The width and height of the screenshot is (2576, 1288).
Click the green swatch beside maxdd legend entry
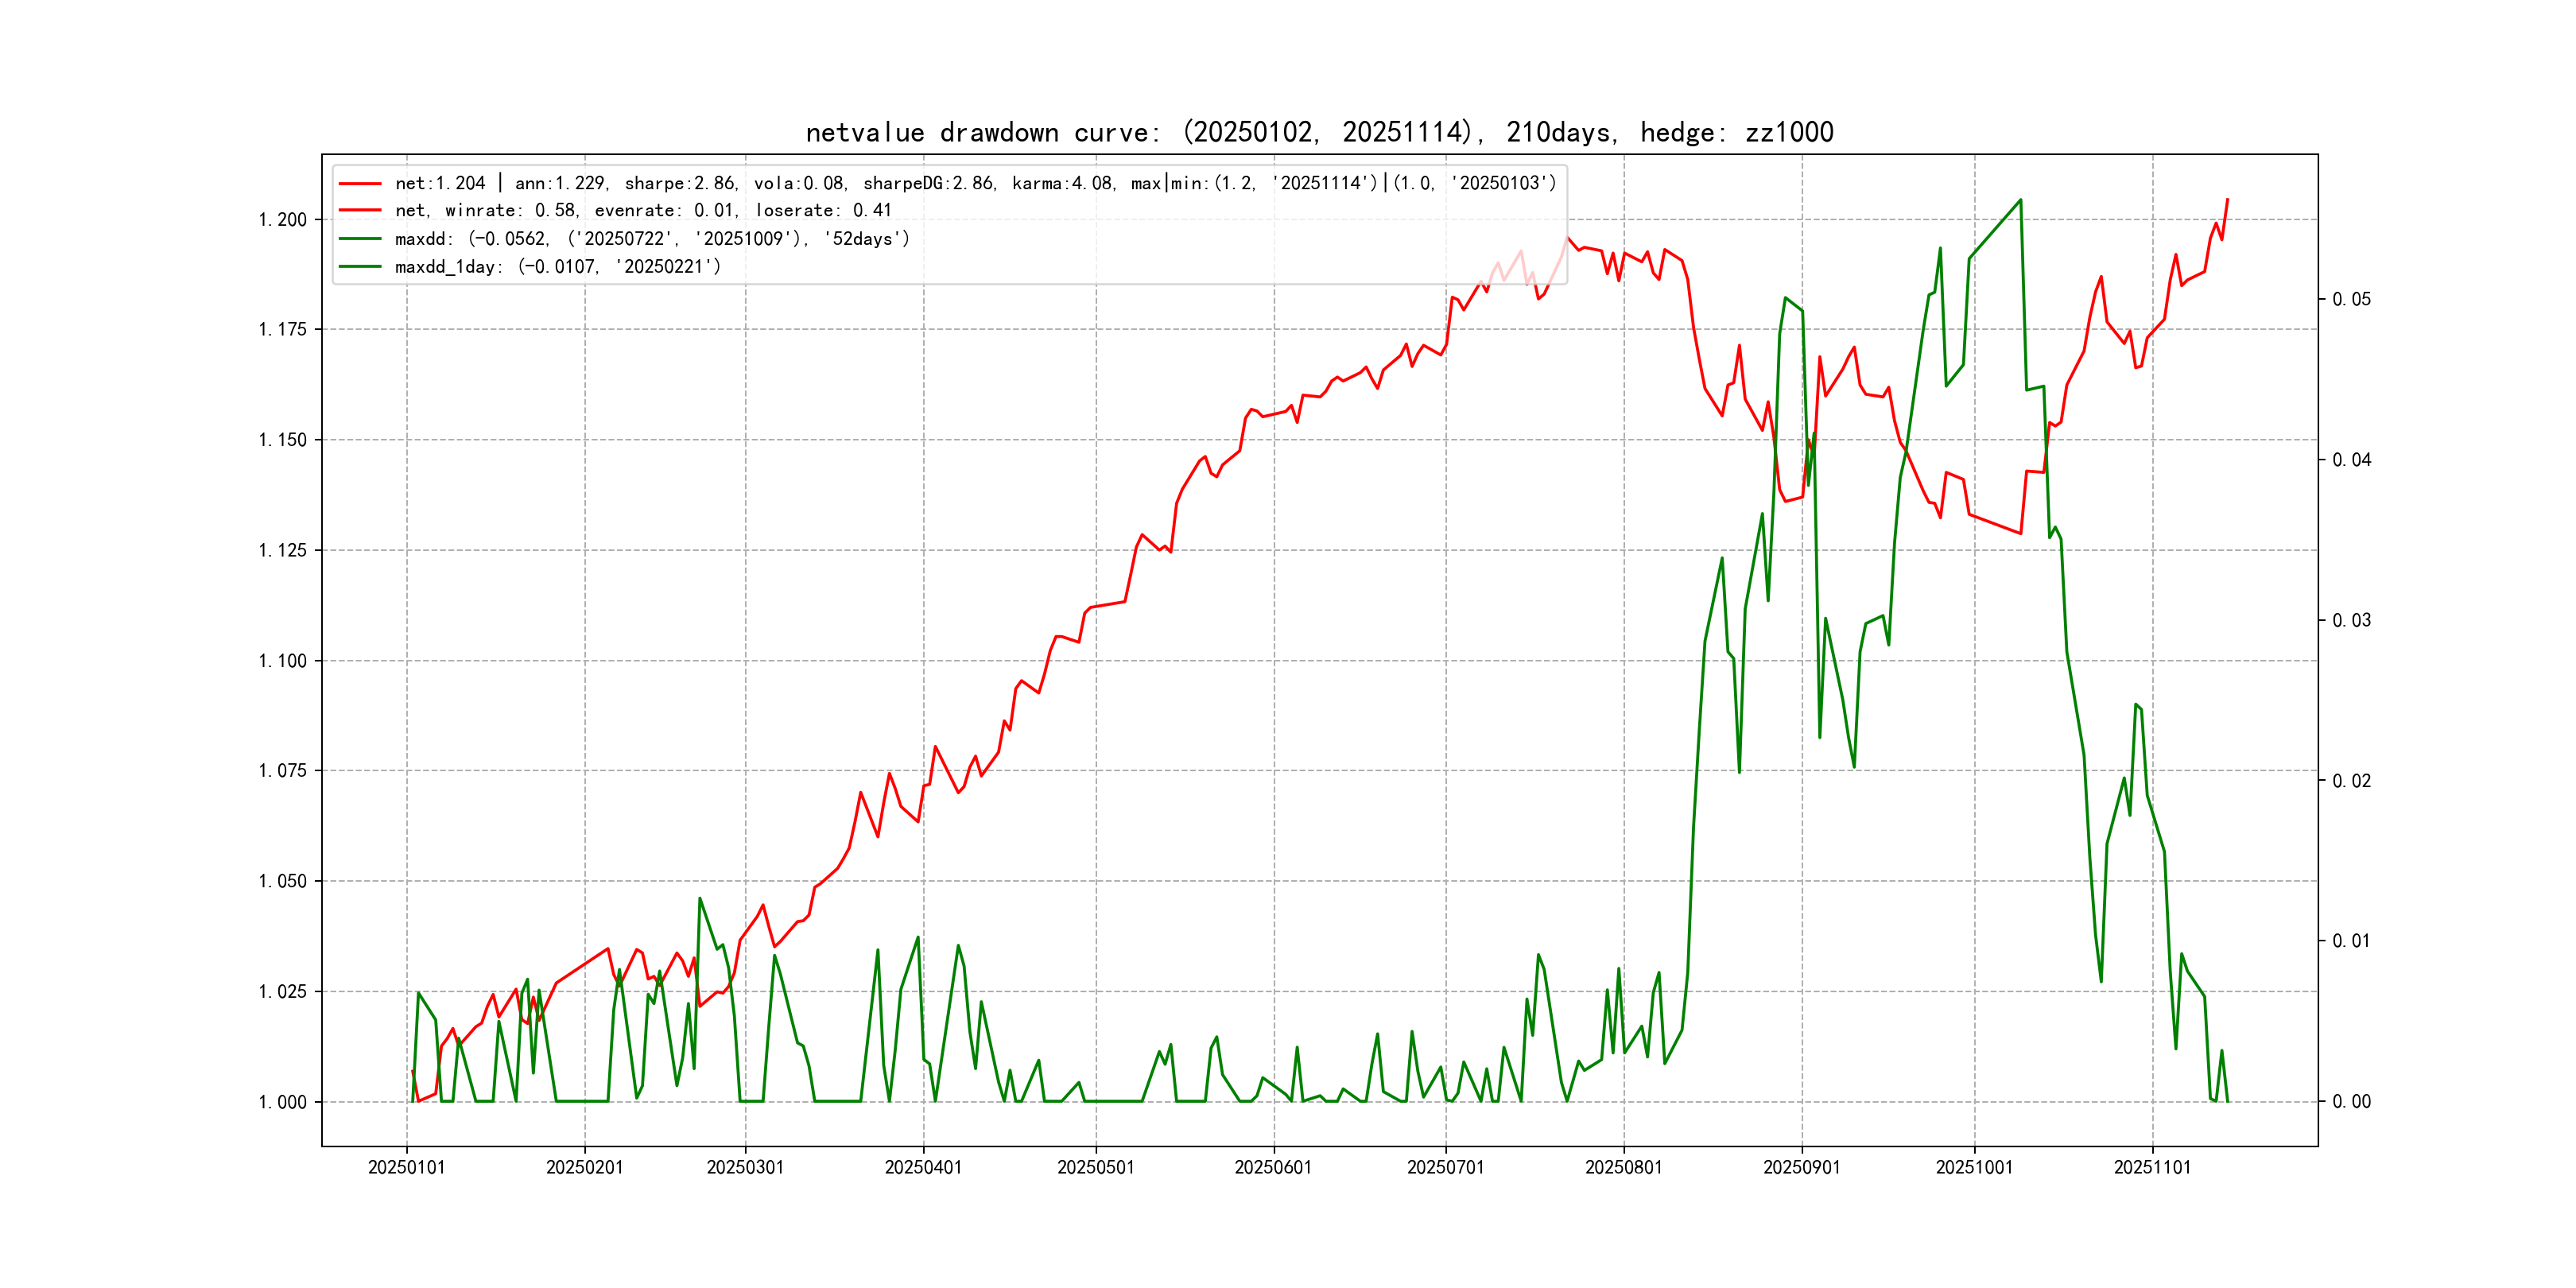(360, 239)
